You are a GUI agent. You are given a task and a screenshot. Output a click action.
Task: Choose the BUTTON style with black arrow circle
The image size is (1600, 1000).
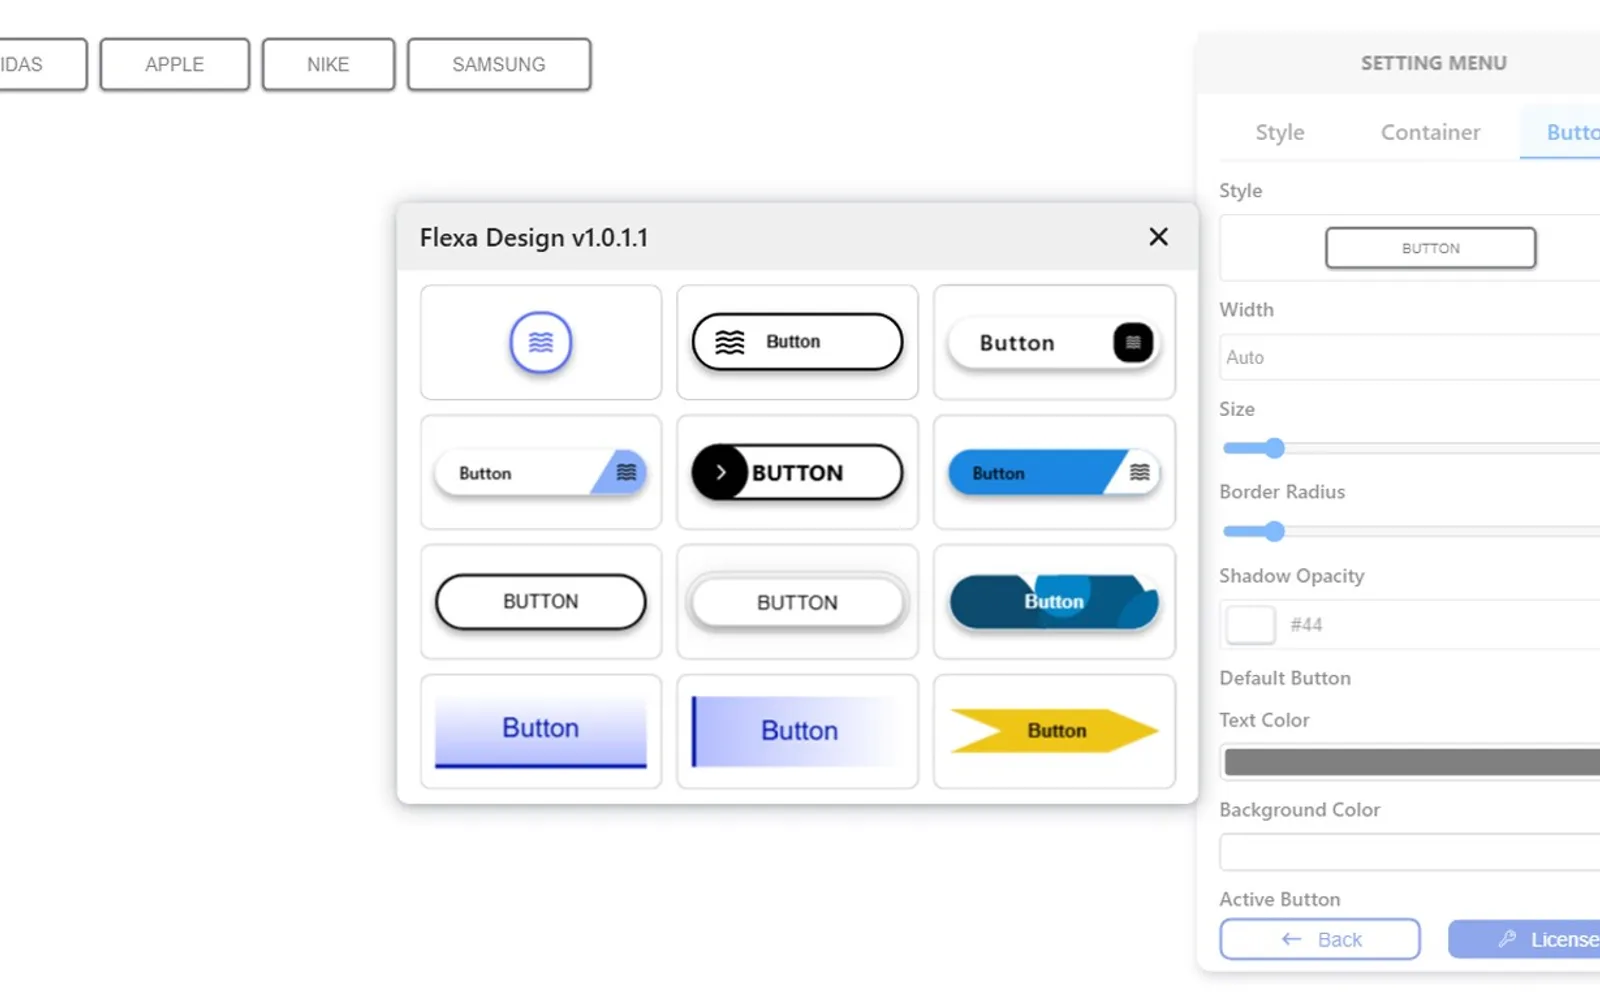click(797, 472)
